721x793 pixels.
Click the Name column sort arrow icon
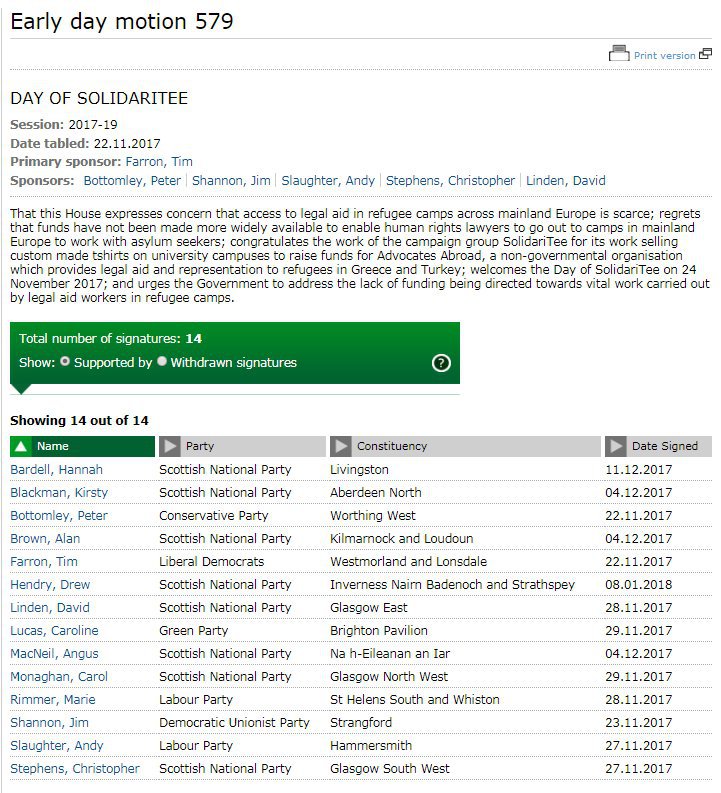click(x=22, y=446)
